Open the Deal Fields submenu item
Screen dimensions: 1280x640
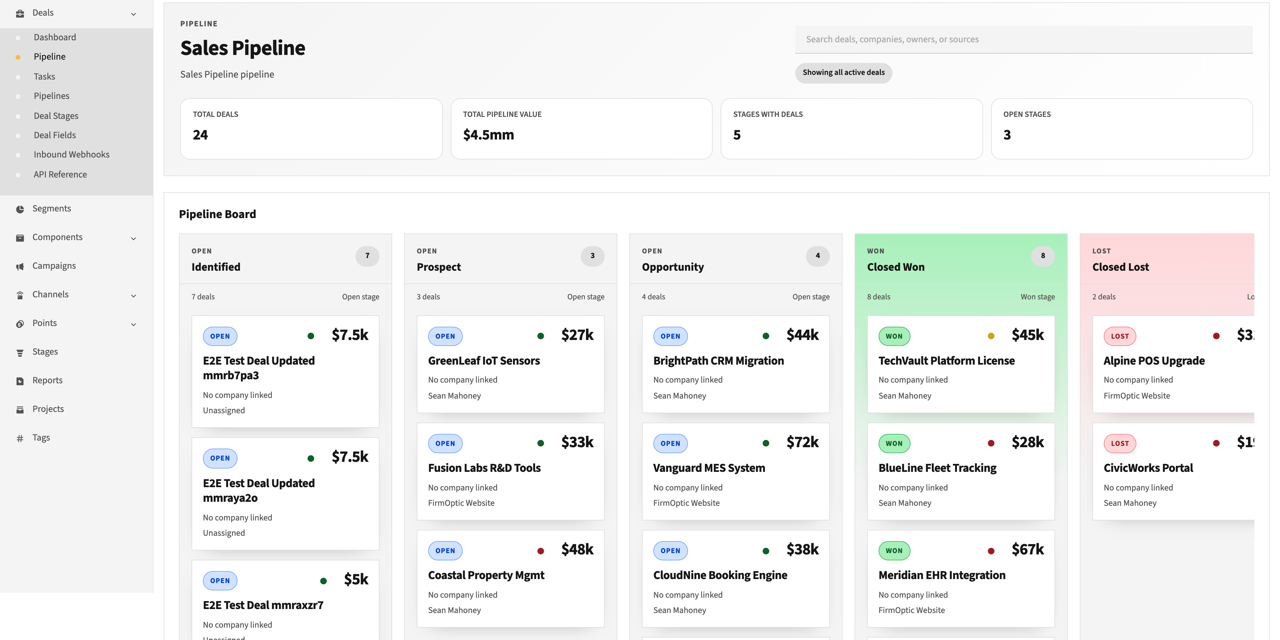click(55, 135)
